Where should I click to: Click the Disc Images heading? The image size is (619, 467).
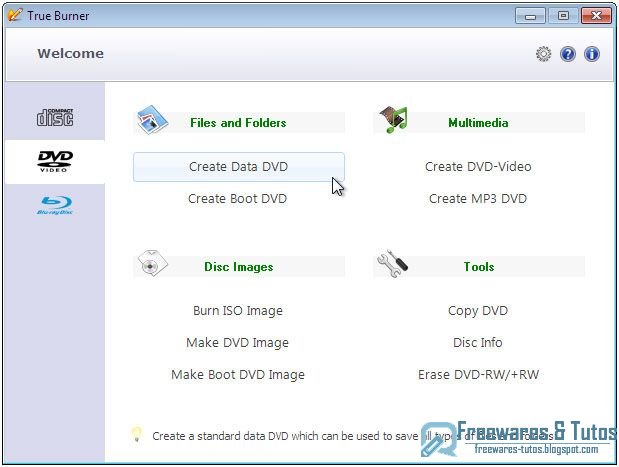coord(238,267)
